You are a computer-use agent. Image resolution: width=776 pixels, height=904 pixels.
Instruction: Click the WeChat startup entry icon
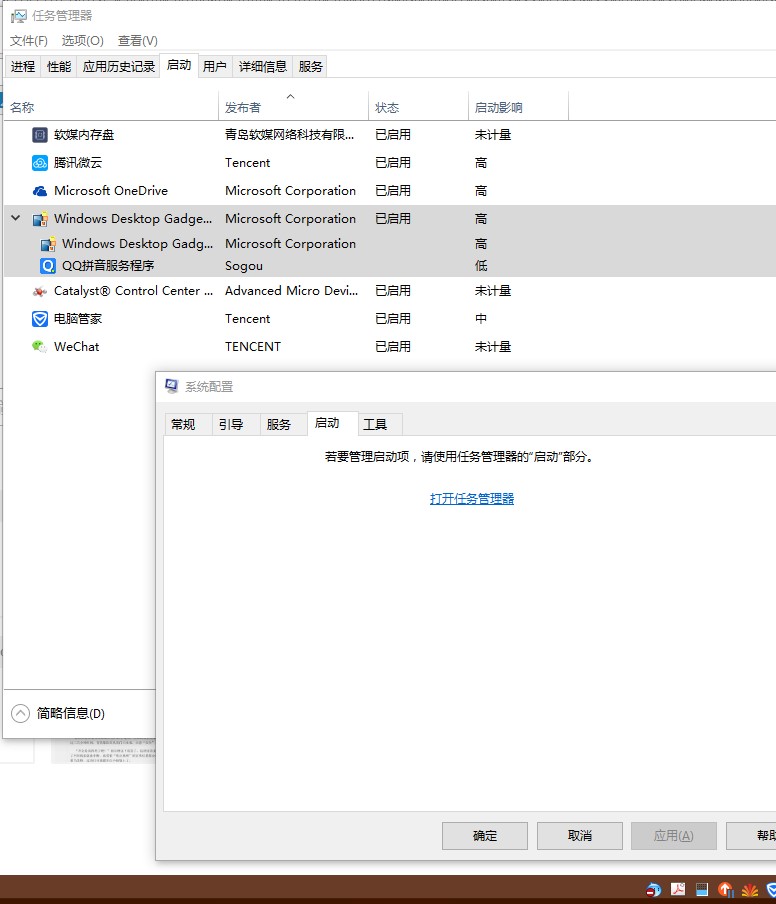[39, 346]
